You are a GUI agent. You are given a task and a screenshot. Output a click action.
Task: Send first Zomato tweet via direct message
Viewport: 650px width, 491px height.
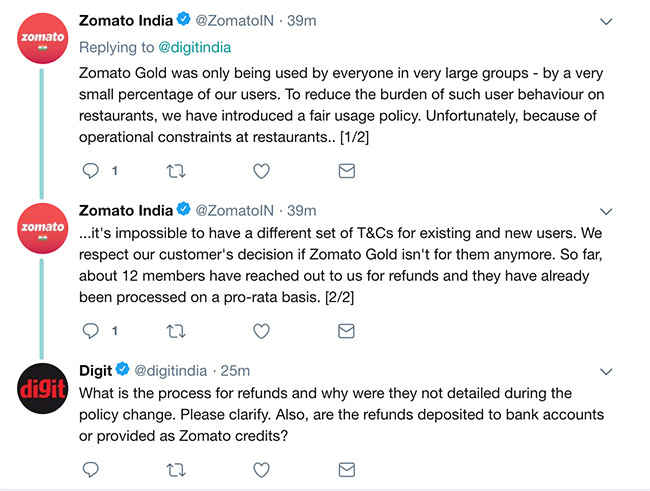347,171
